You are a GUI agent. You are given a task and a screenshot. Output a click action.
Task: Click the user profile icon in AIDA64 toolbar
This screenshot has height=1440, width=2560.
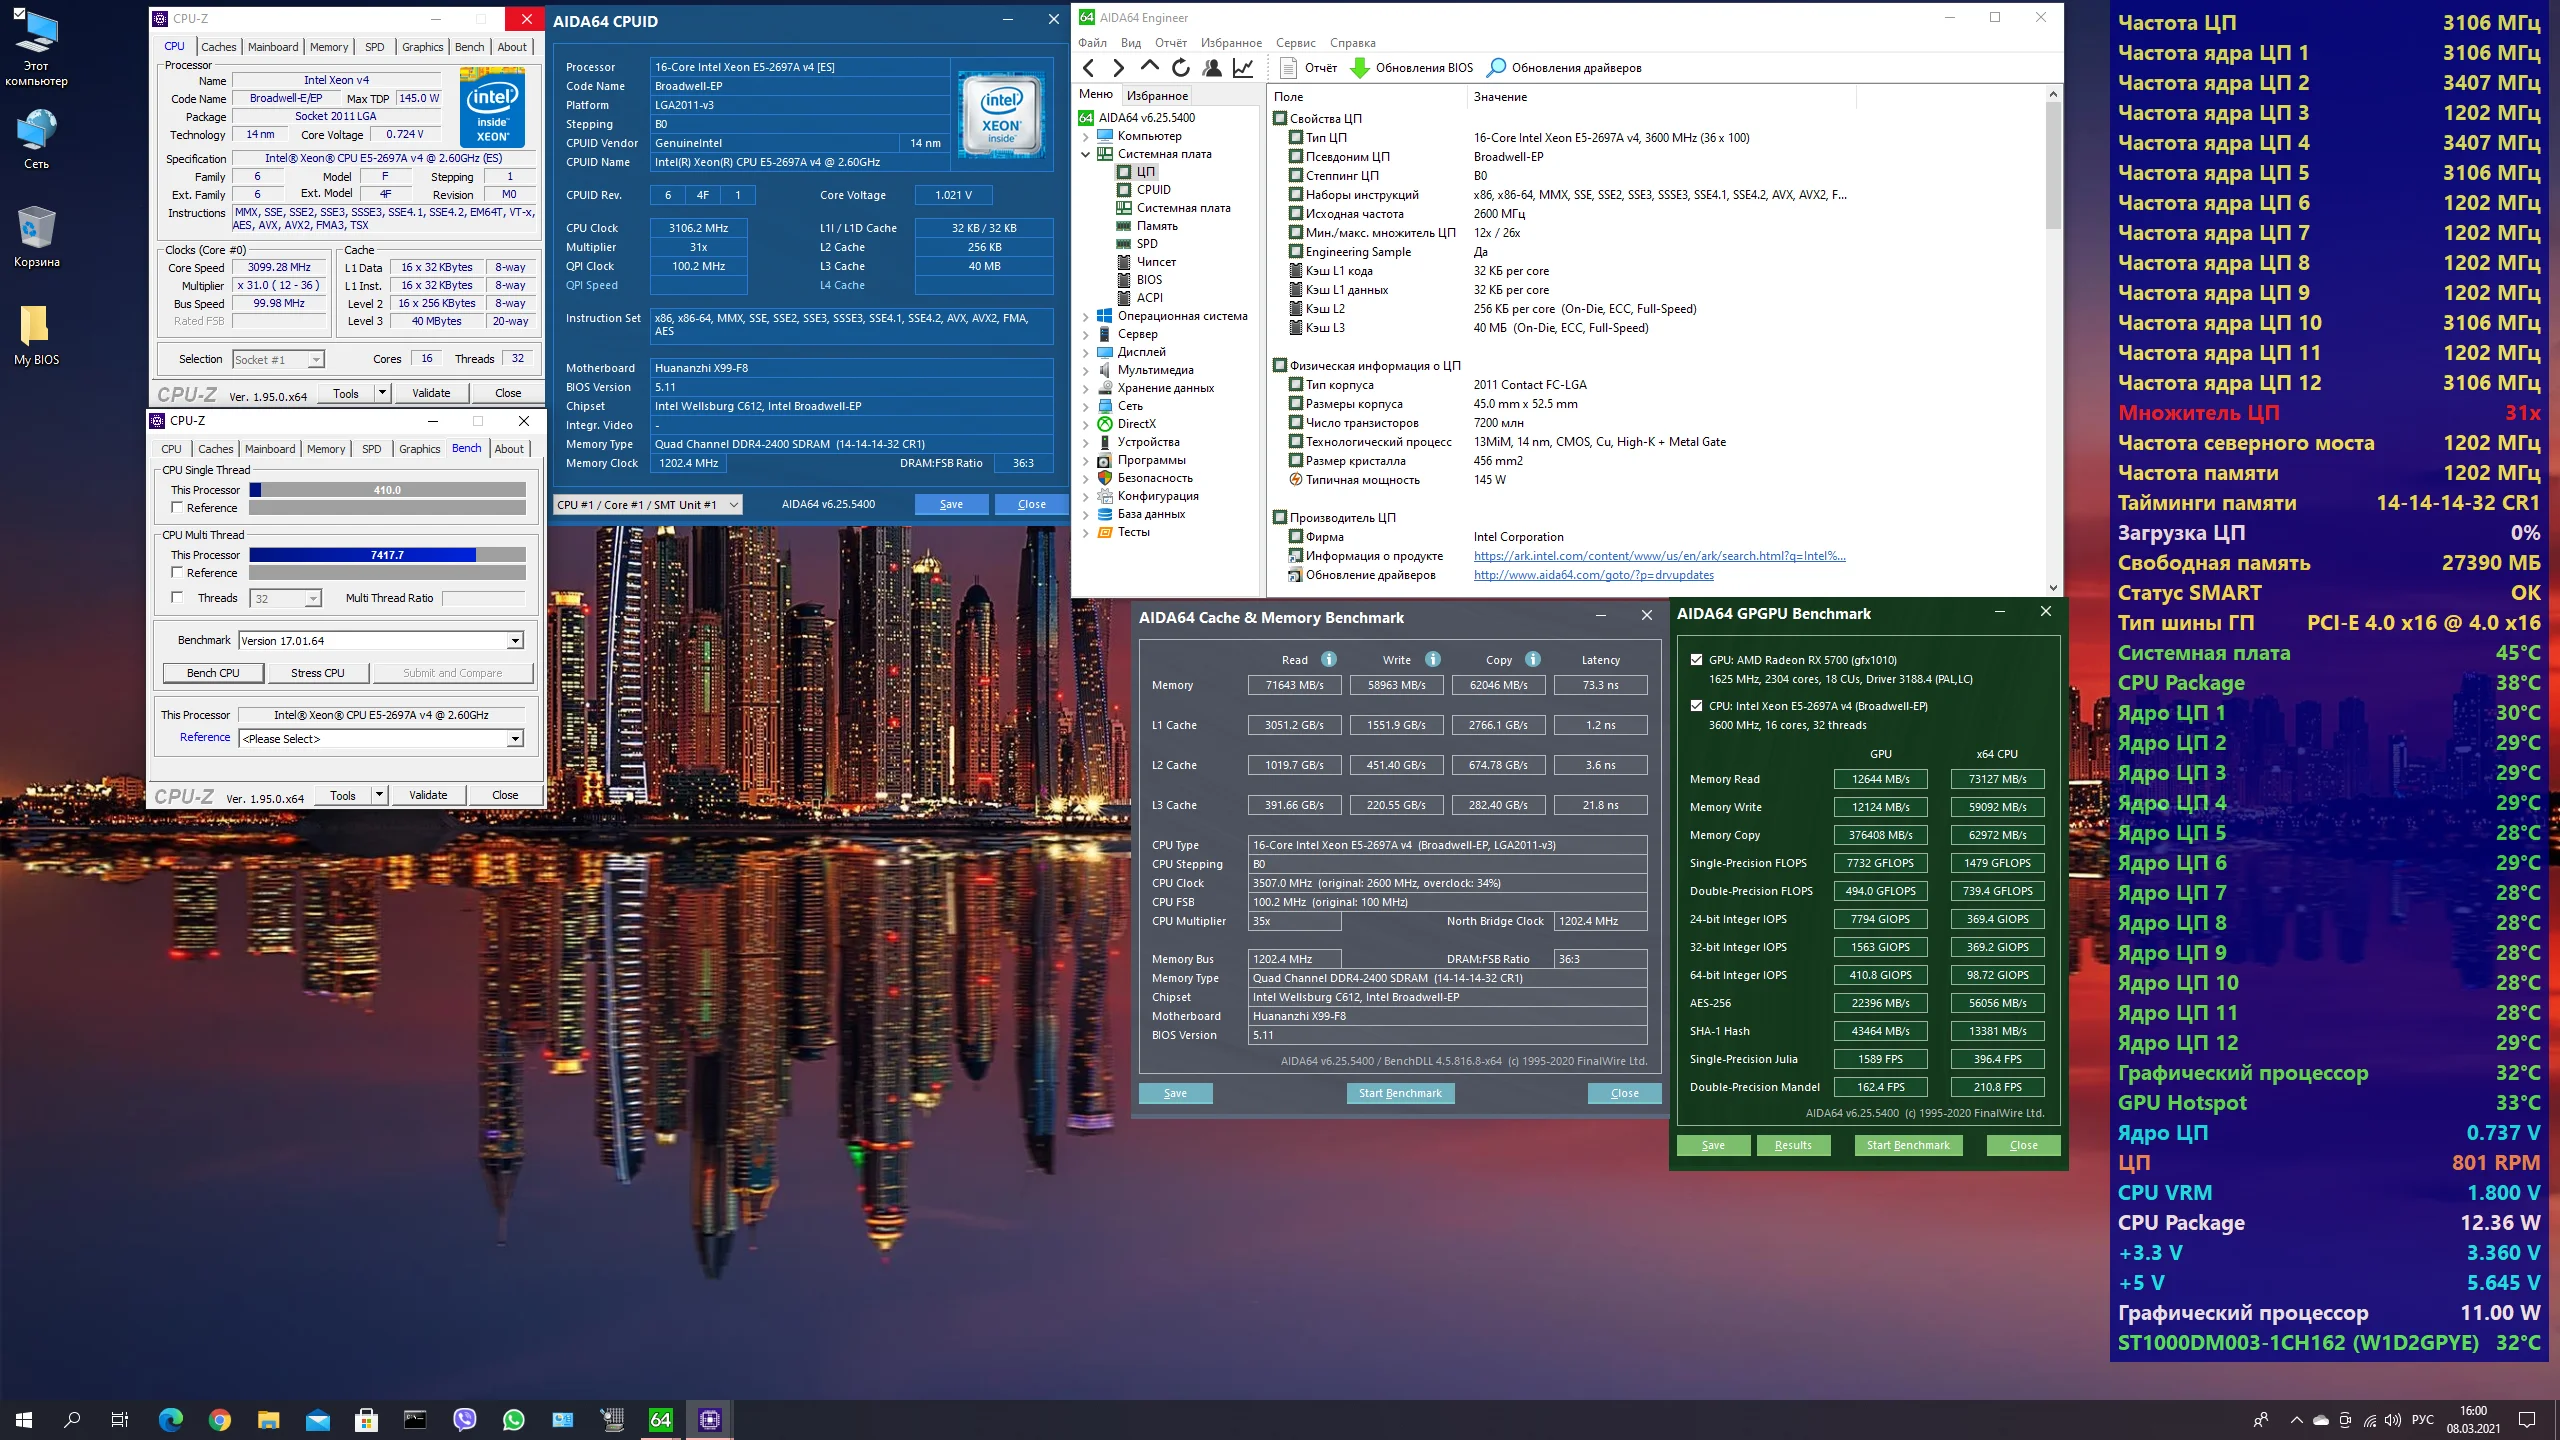(x=1212, y=68)
